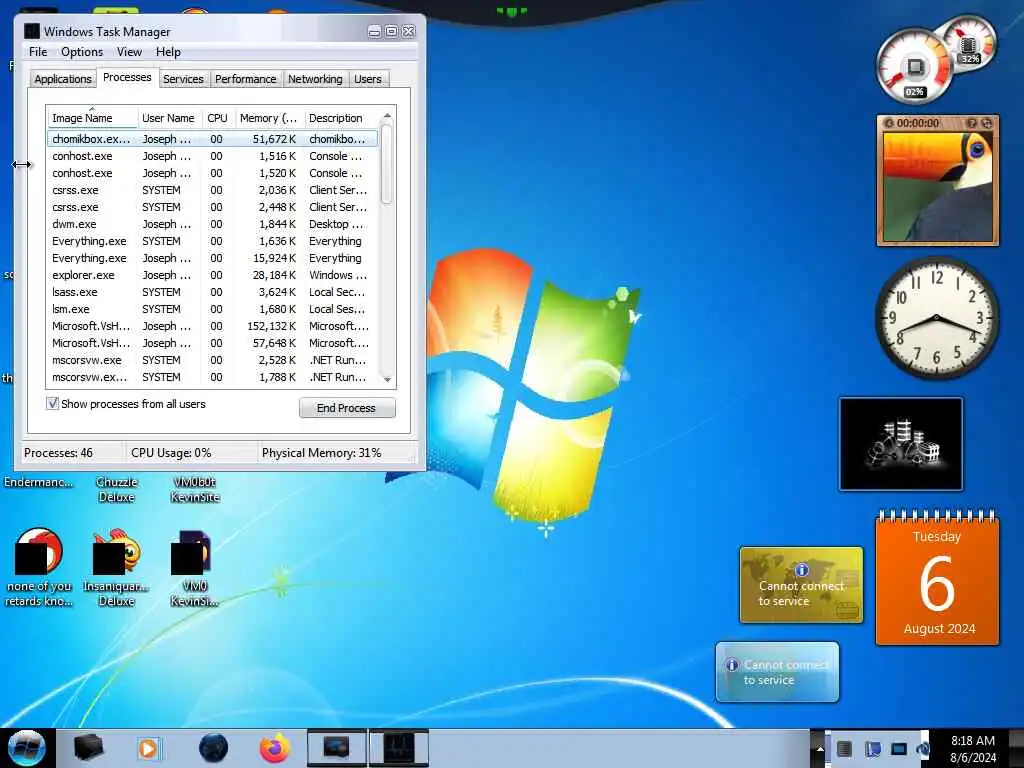The height and width of the screenshot is (768, 1024).
Task: Sort by Memory column header
Action: (268, 118)
